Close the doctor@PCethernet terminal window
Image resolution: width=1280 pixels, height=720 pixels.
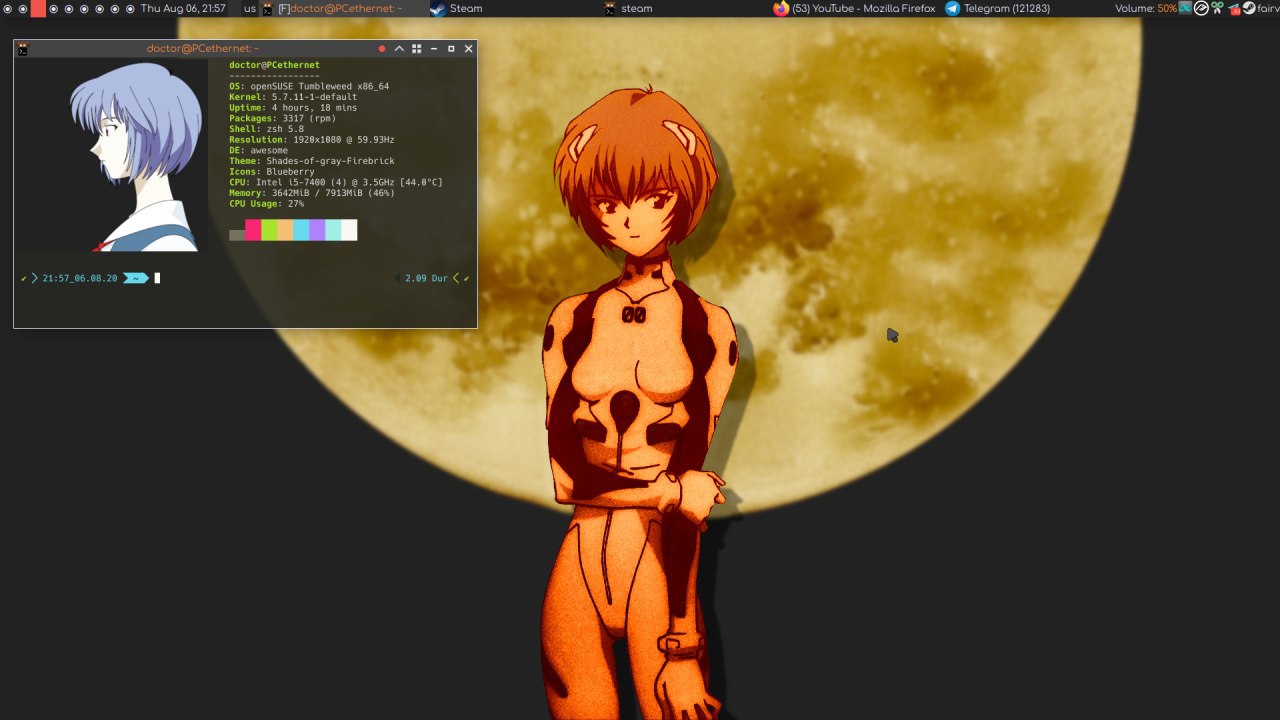[468, 48]
